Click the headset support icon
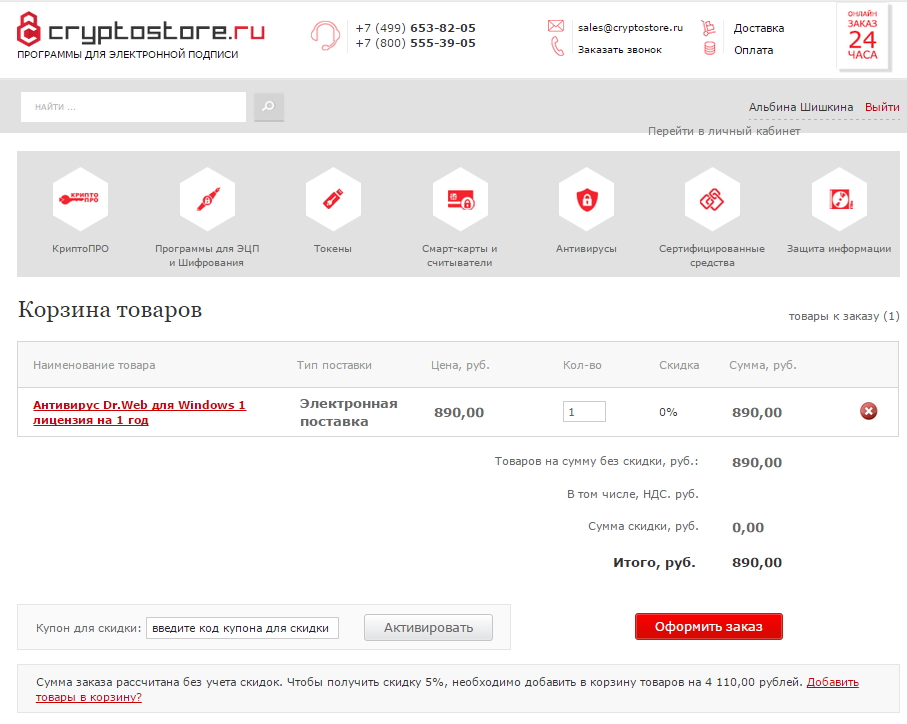This screenshot has height=724, width=907. coord(325,36)
